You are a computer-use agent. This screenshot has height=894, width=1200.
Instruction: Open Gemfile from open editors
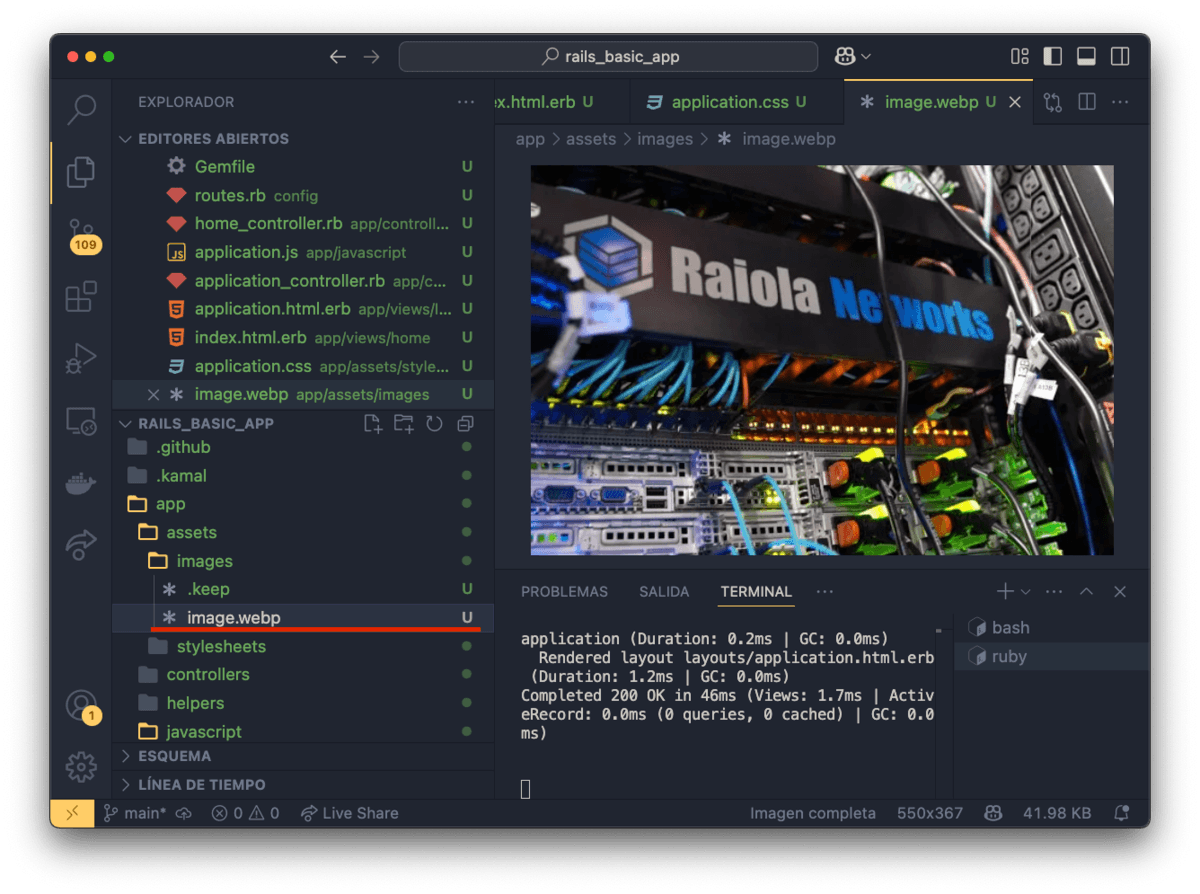[x=304, y=167]
